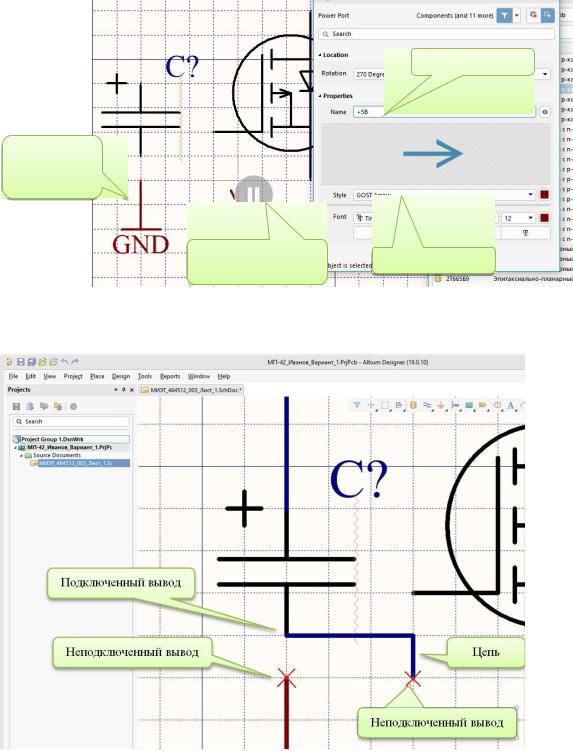Click the rectangle select tool in schematic toolbar

point(385,405)
